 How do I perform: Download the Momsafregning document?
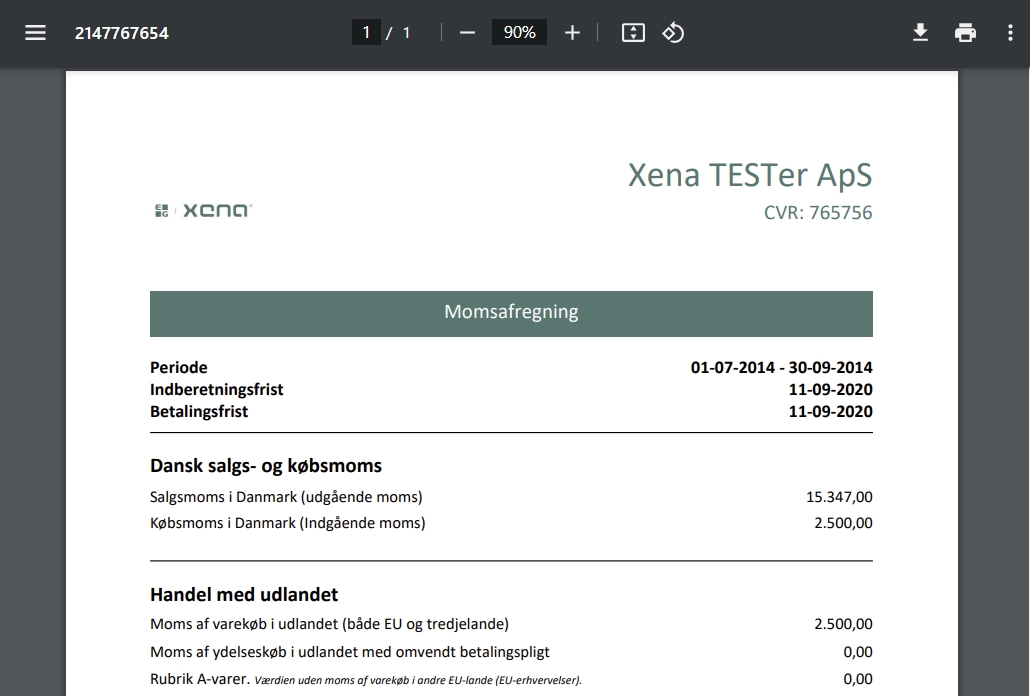point(920,32)
